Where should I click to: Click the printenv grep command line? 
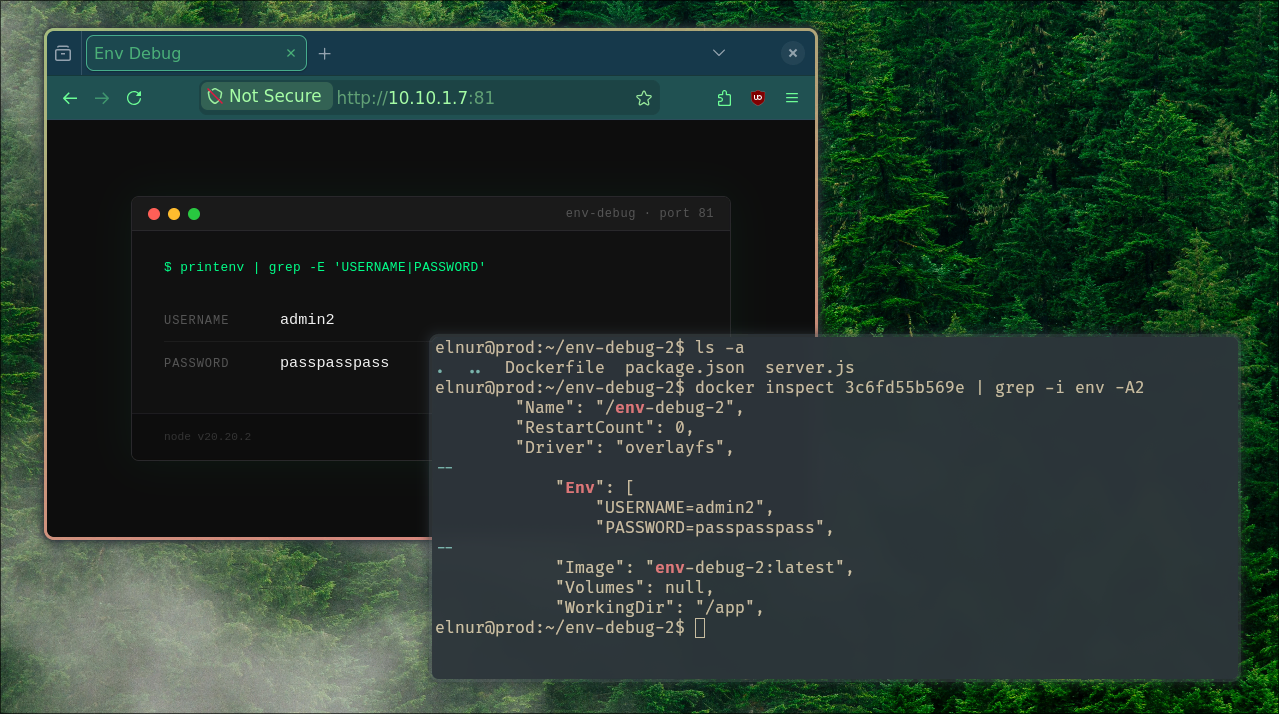pos(325,267)
